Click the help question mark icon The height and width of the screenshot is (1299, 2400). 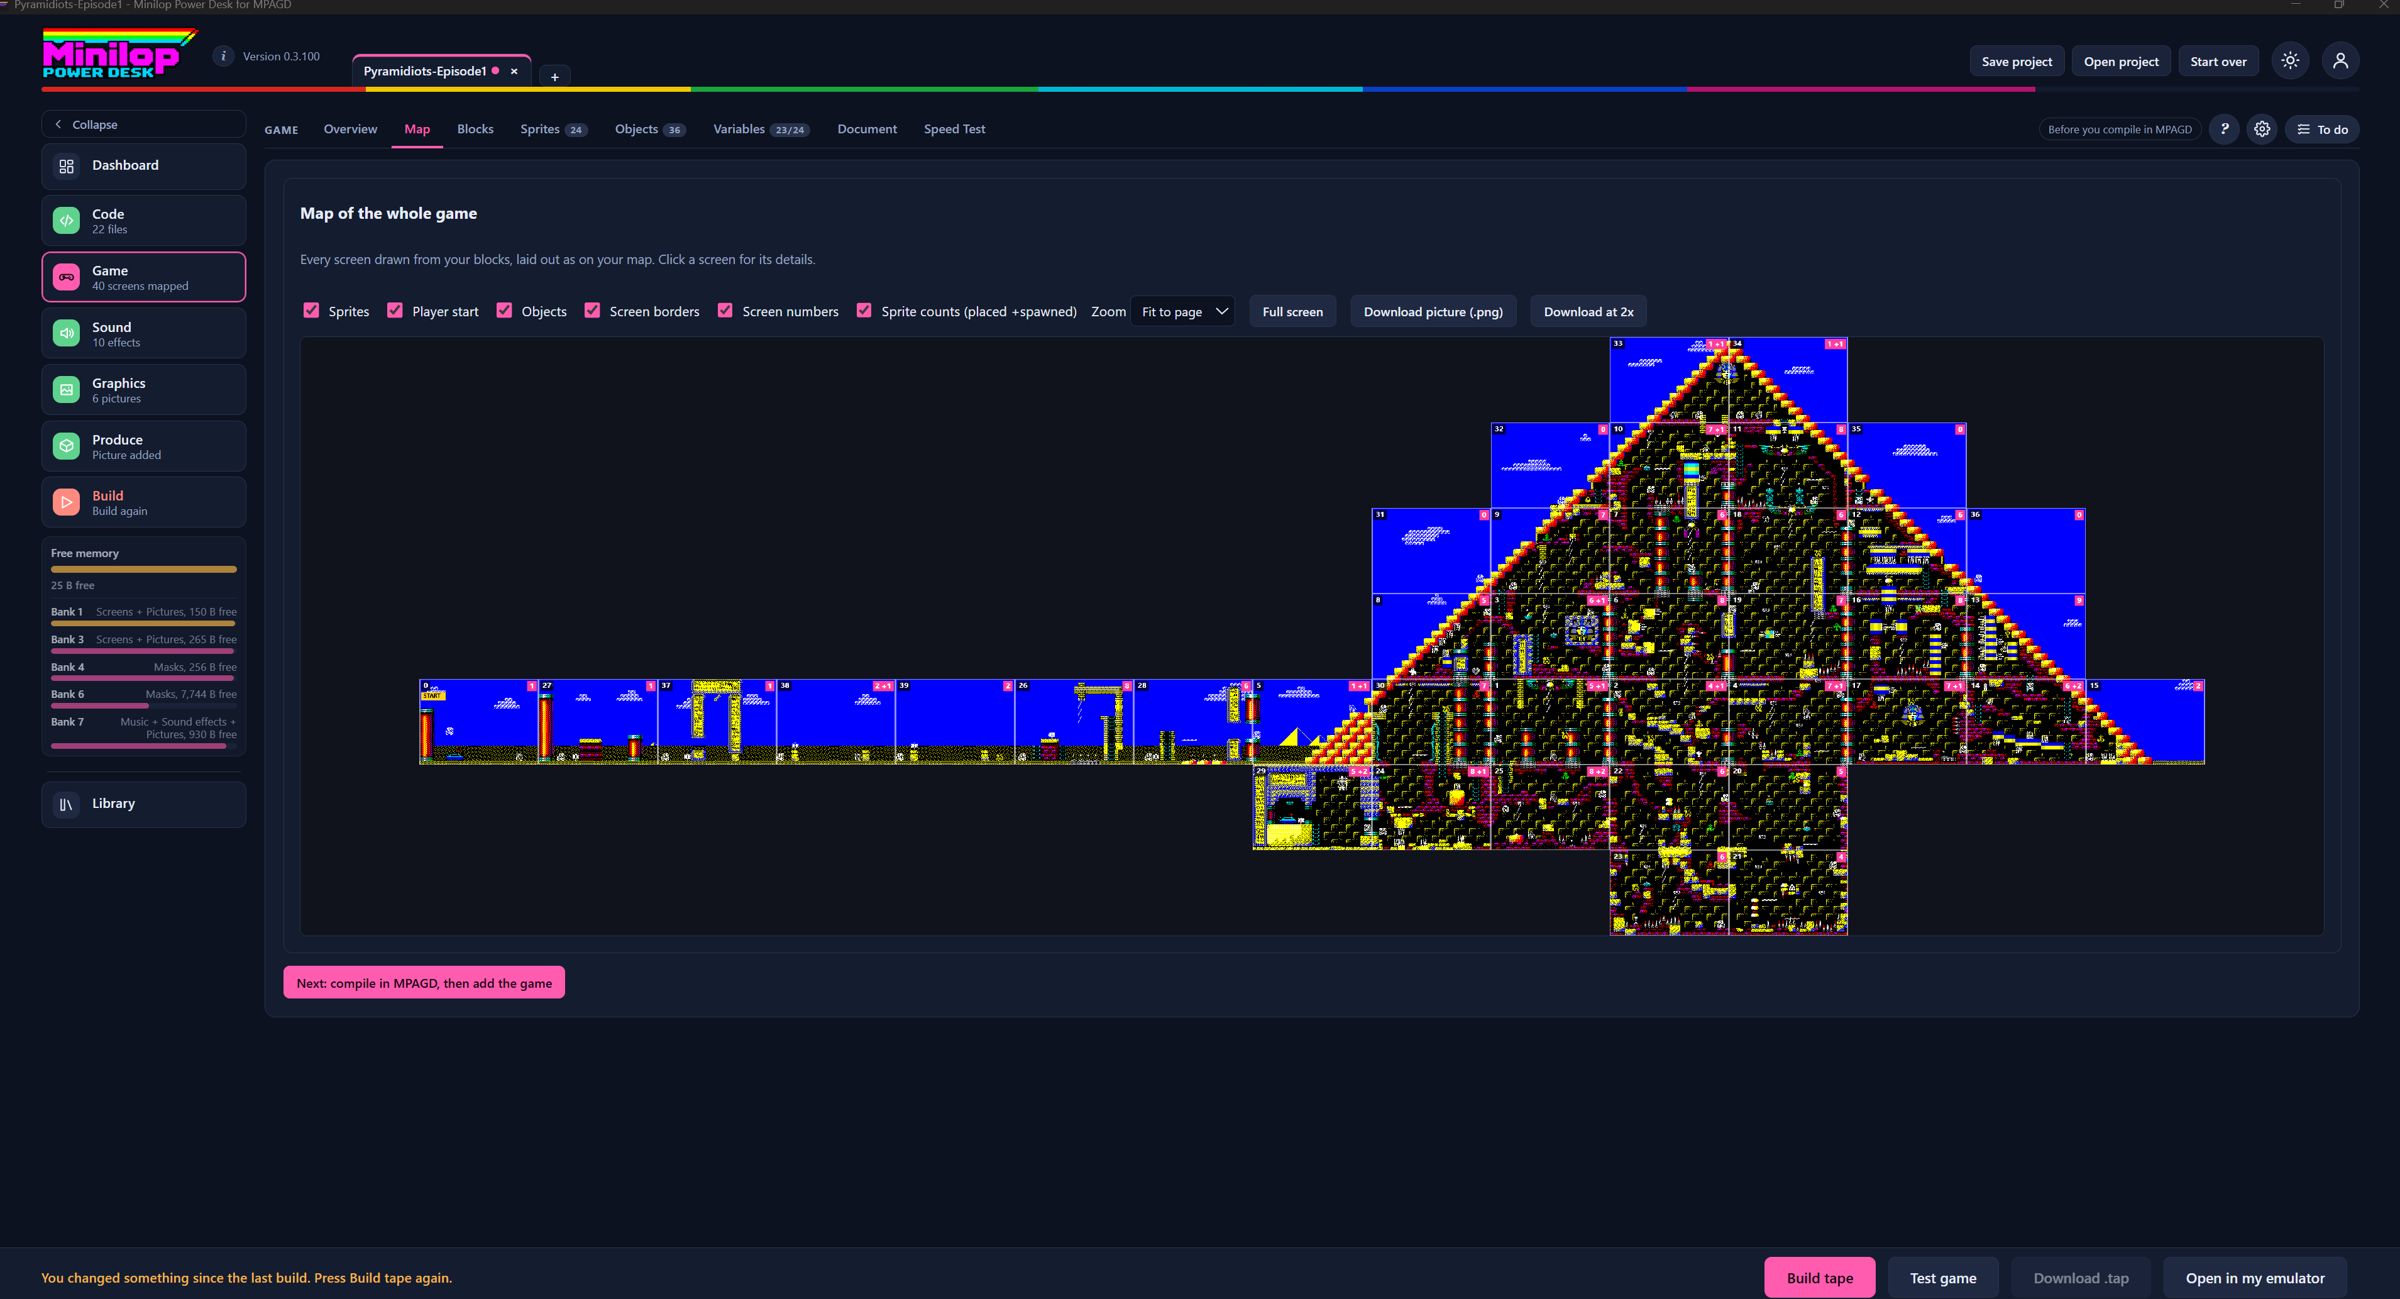pos(2224,129)
